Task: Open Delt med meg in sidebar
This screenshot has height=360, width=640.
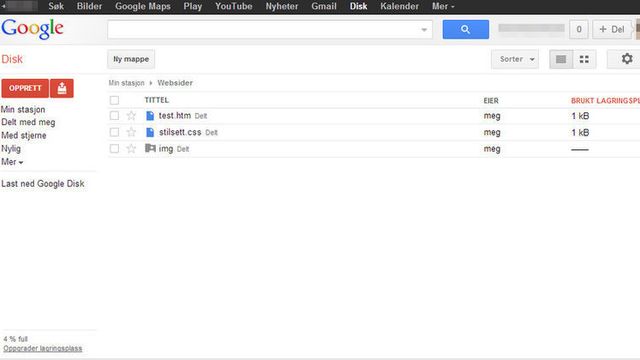Action: (28, 122)
